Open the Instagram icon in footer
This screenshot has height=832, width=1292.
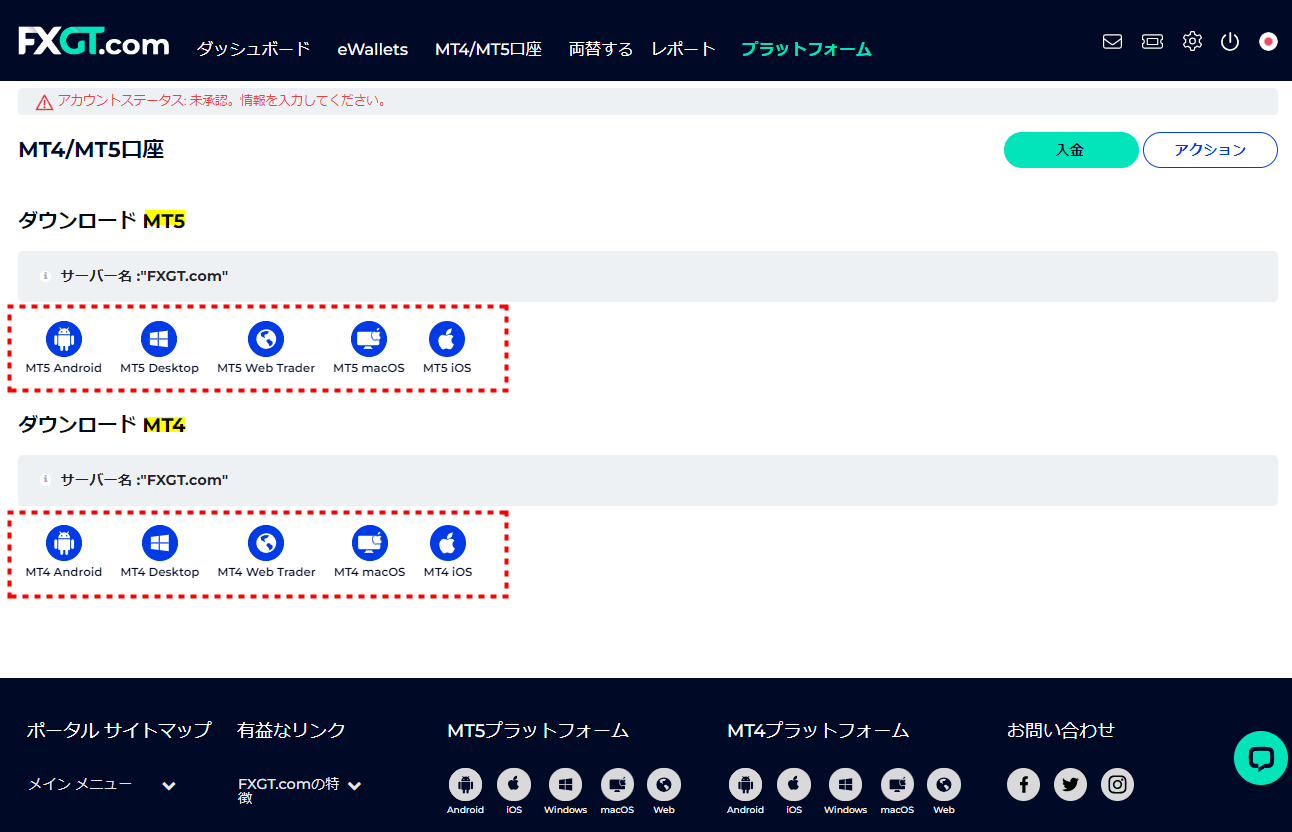click(1118, 784)
